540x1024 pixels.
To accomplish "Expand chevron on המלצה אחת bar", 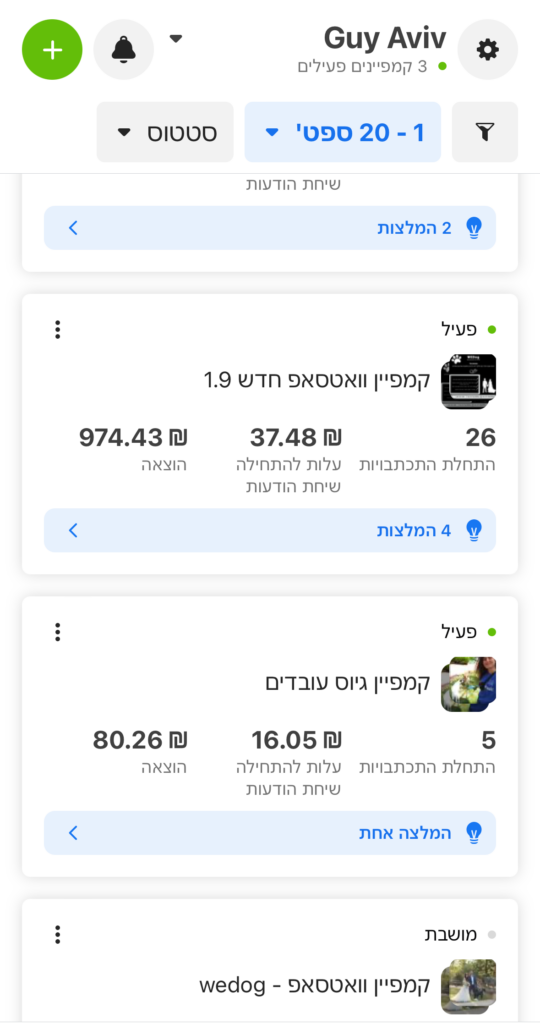I will click(73, 833).
